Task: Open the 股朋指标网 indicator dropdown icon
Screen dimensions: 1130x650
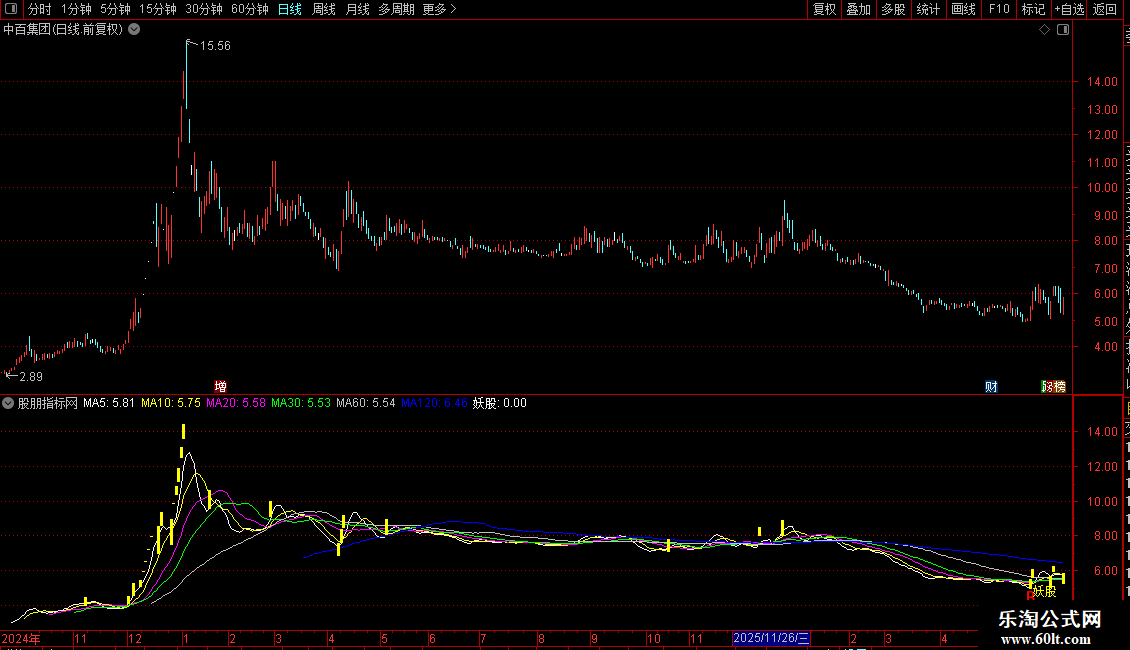Action: pyautogui.click(x=8, y=403)
